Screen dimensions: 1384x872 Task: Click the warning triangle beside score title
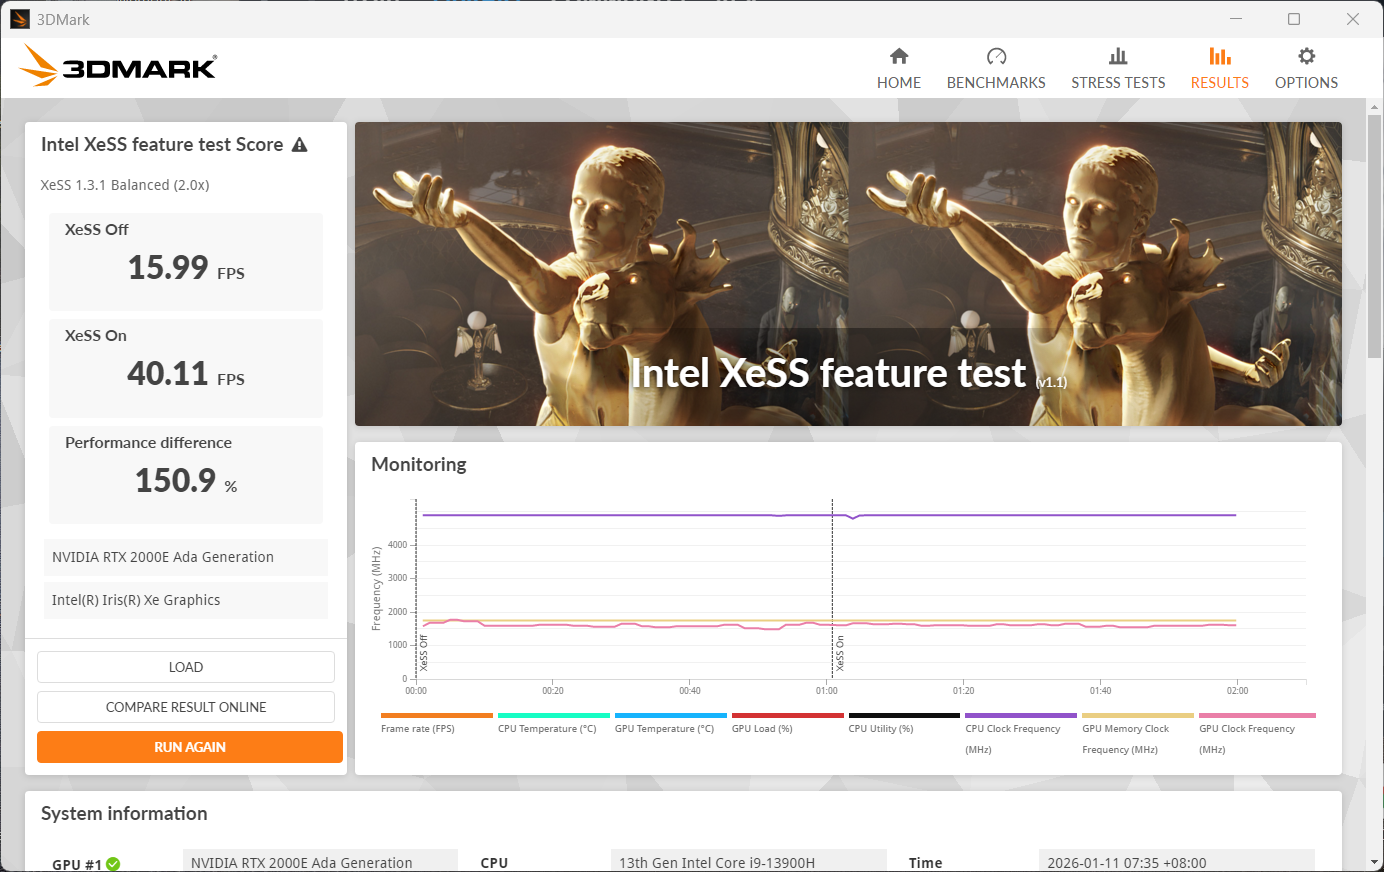pyautogui.click(x=299, y=145)
